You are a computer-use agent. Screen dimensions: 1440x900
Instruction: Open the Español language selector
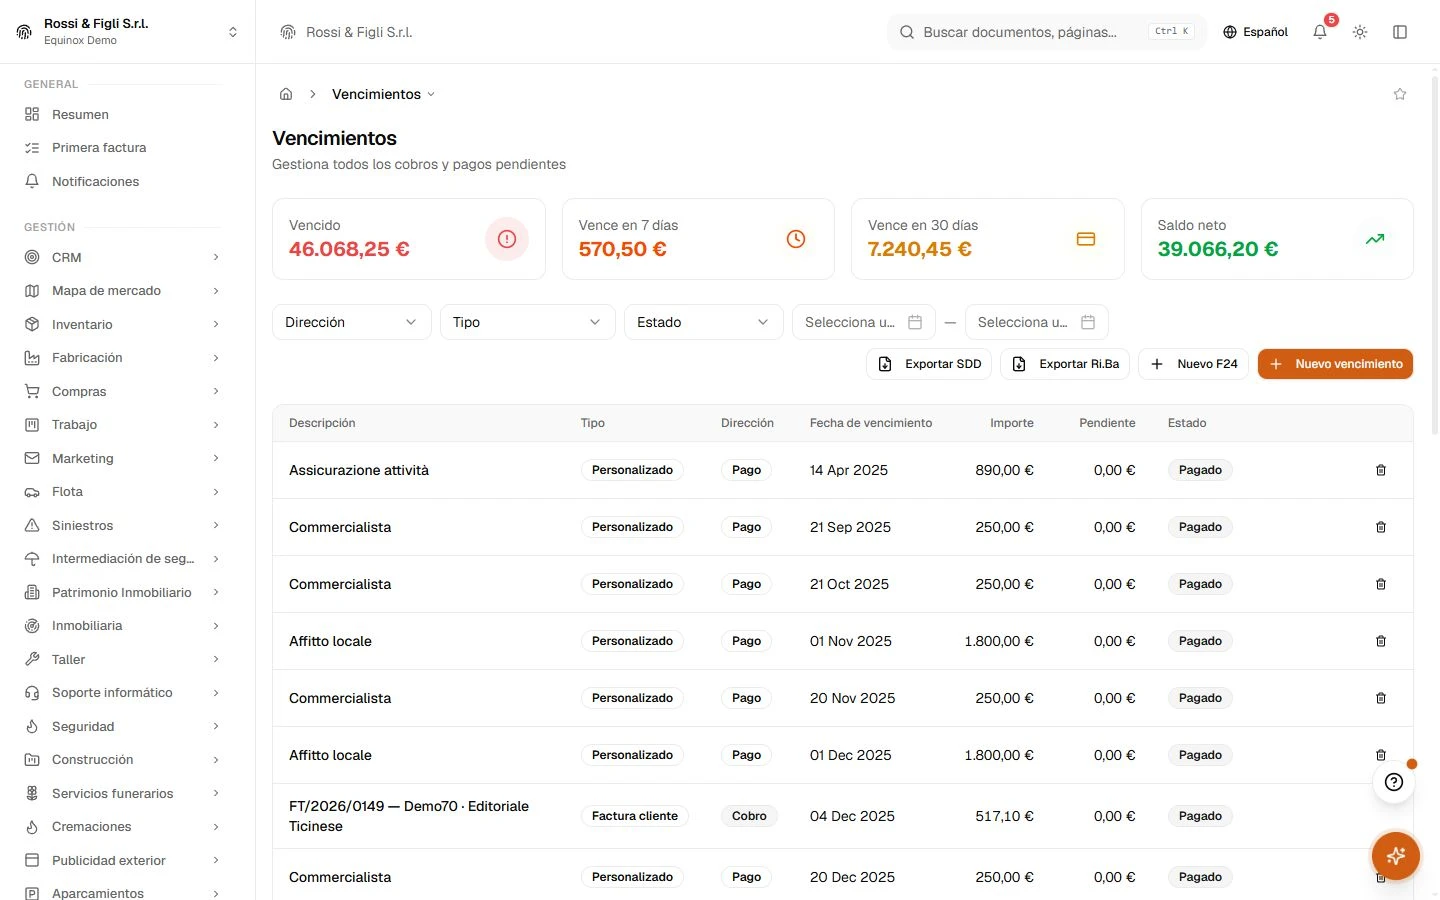(x=1255, y=32)
